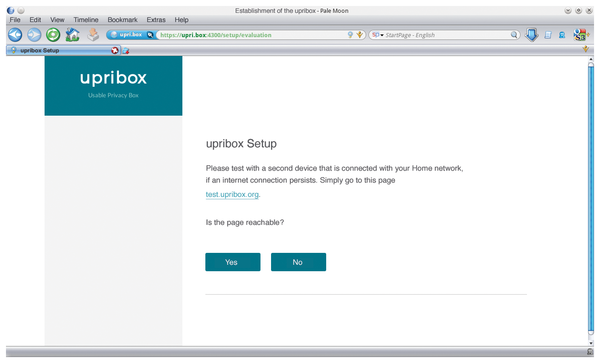Click the No button
Image resolution: width=600 pixels, height=363 pixels.
tap(298, 262)
